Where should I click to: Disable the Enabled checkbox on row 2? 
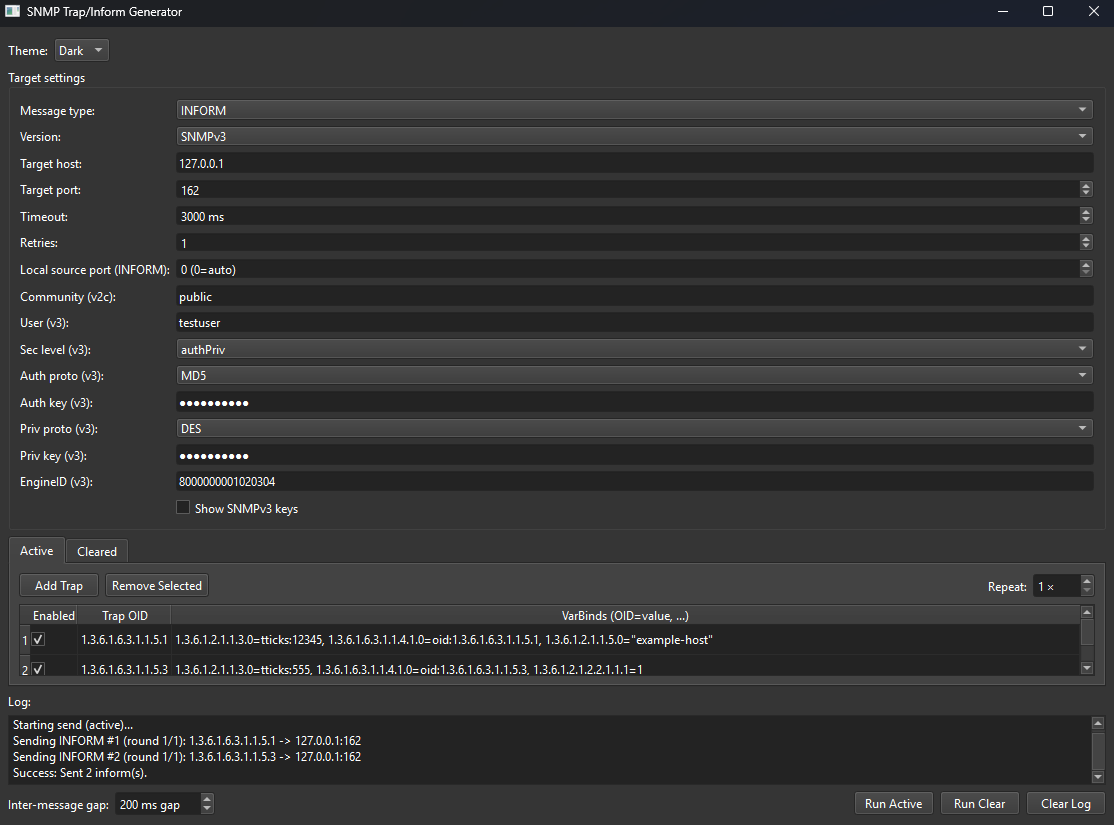coord(37,668)
